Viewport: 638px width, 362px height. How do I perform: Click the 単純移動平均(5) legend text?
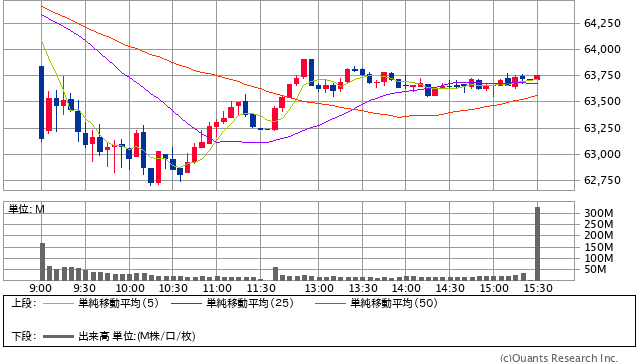[x=118, y=303]
